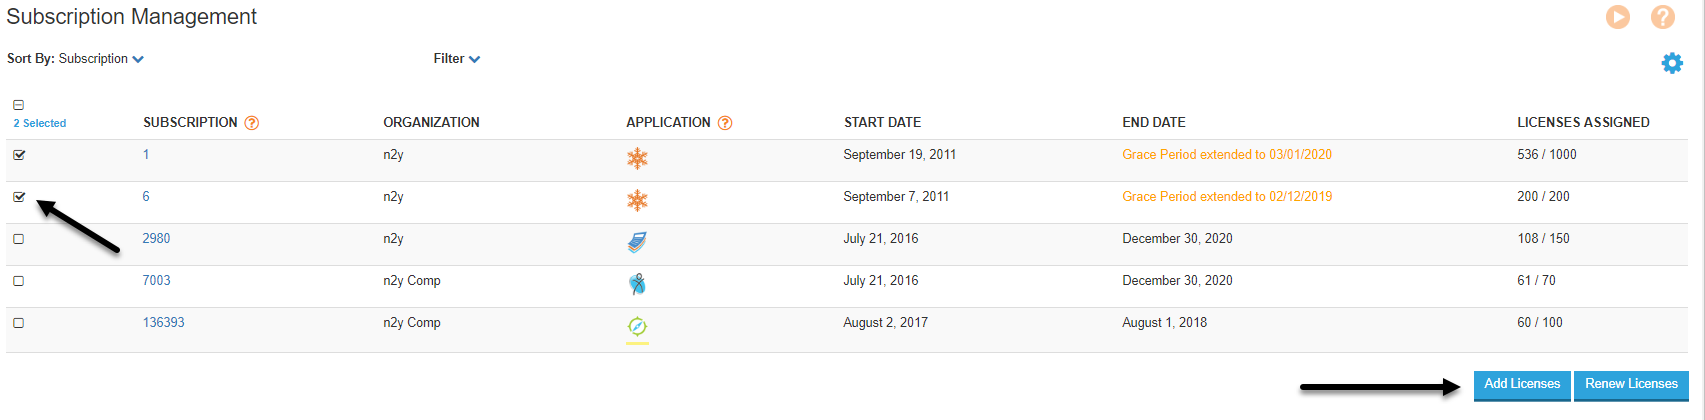The width and height of the screenshot is (1705, 420).
Task: Expand the Sort By Subscription dropdown
Action: tap(76, 59)
